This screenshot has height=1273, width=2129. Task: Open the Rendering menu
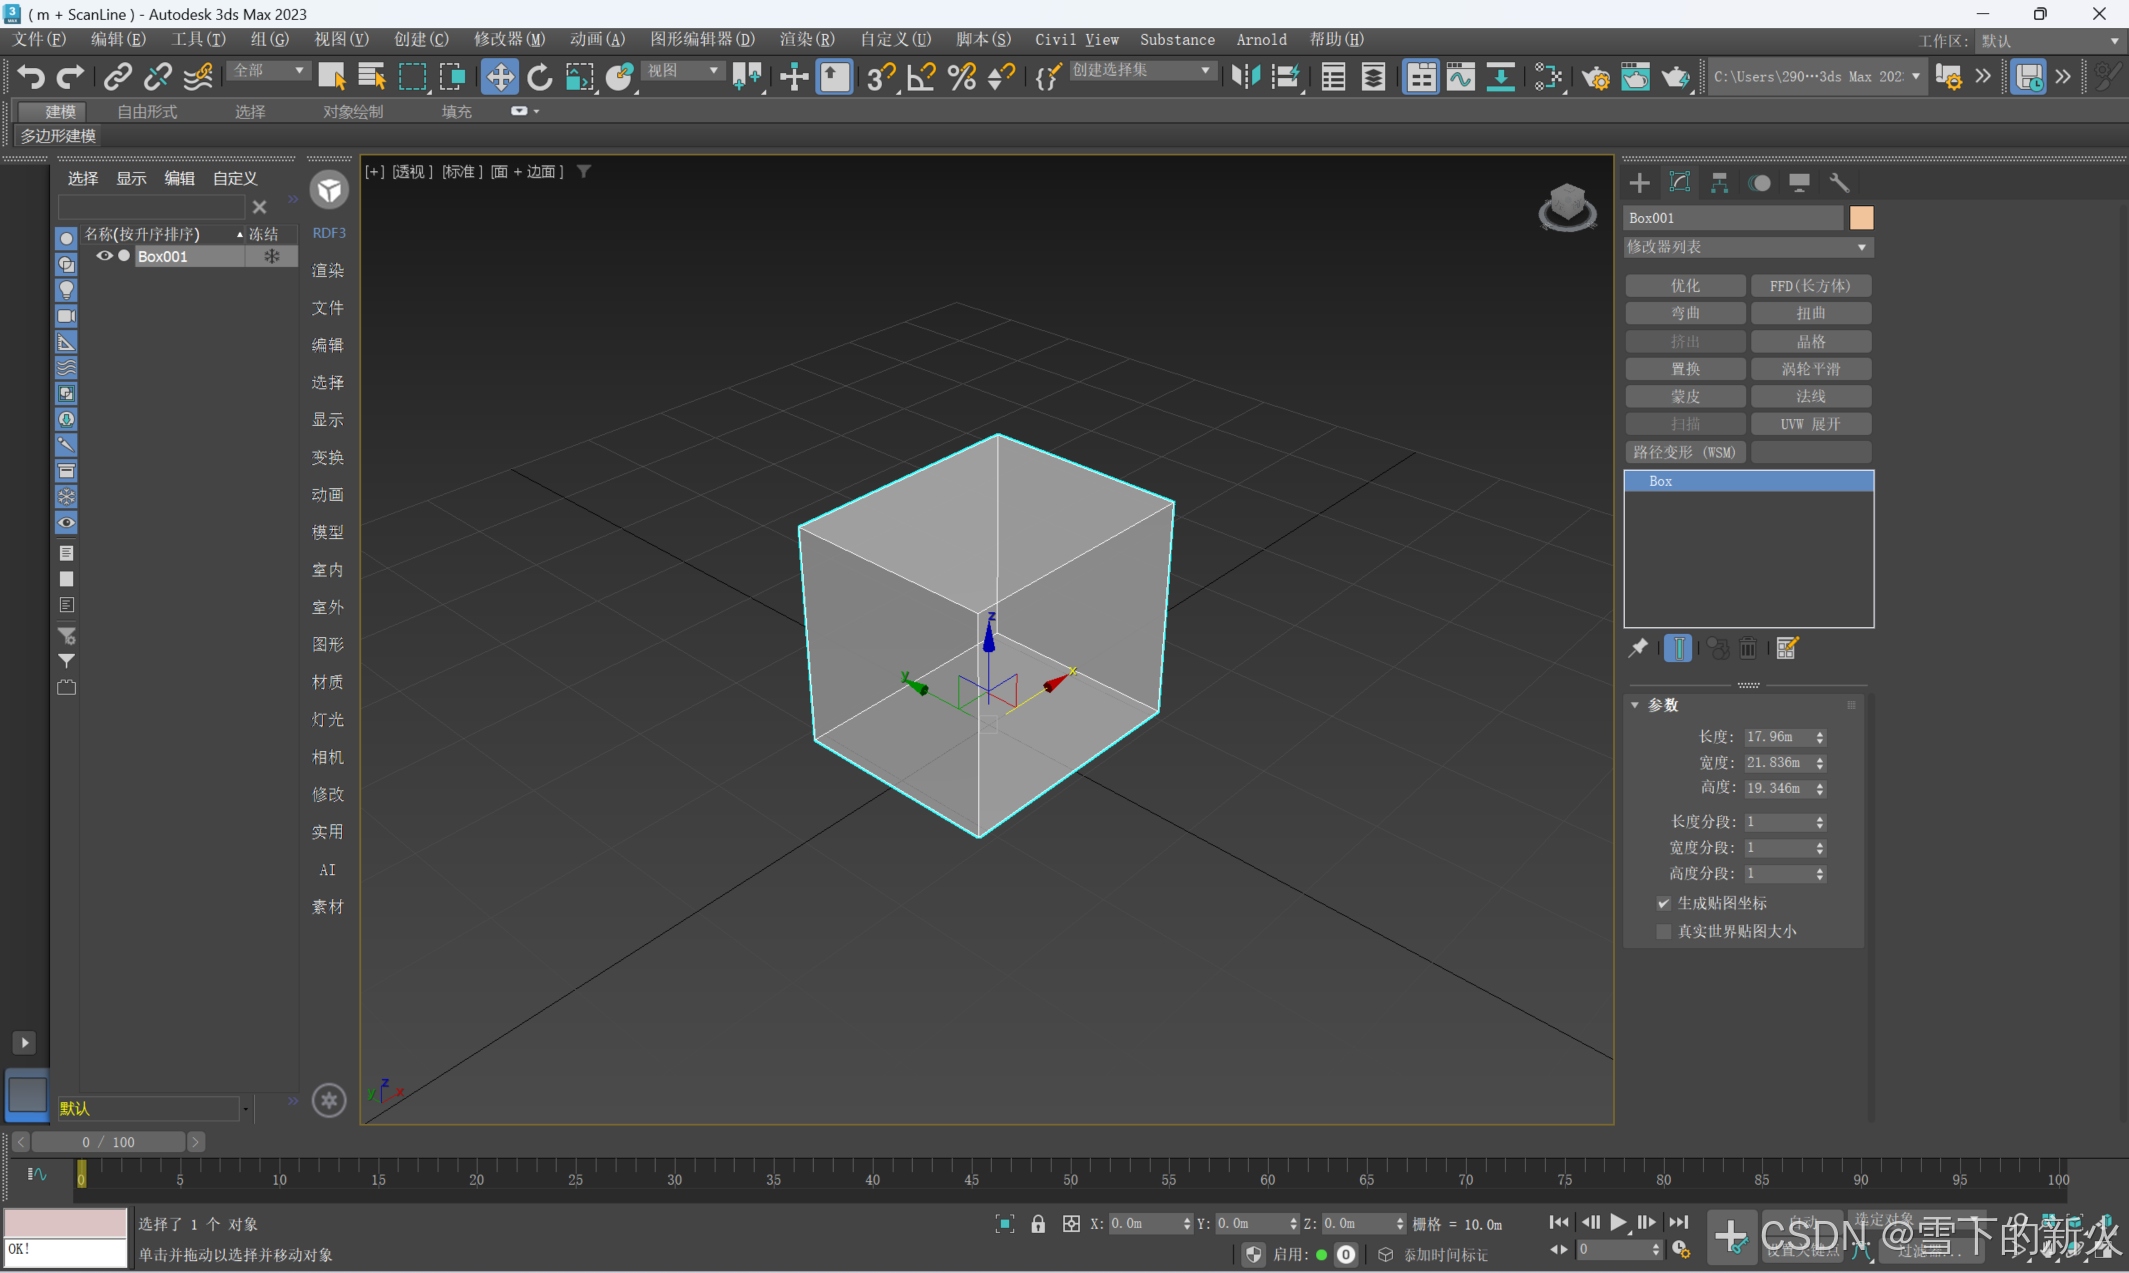click(x=806, y=39)
